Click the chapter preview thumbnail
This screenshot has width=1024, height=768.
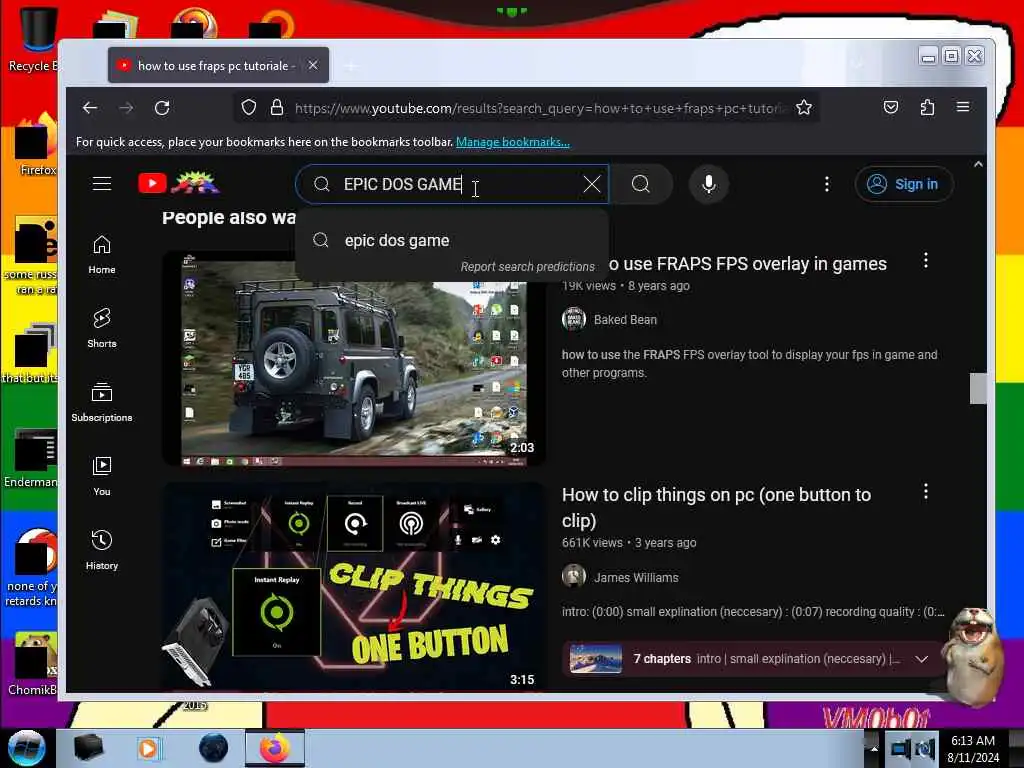pyautogui.click(x=596, y=659)
